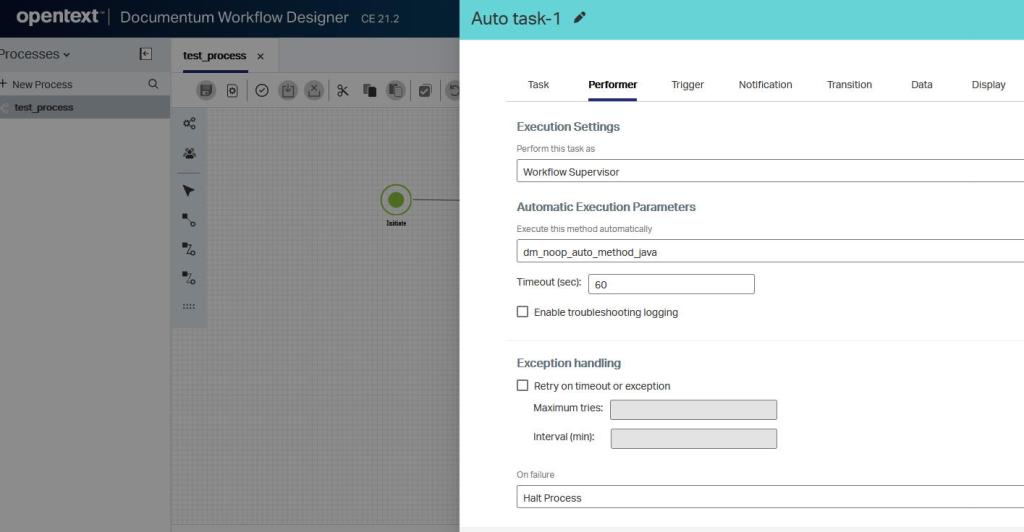Select the second angled flow connector tool
Image resolution: width=1024 pixels, height=532 pixels.
point(189,278)
